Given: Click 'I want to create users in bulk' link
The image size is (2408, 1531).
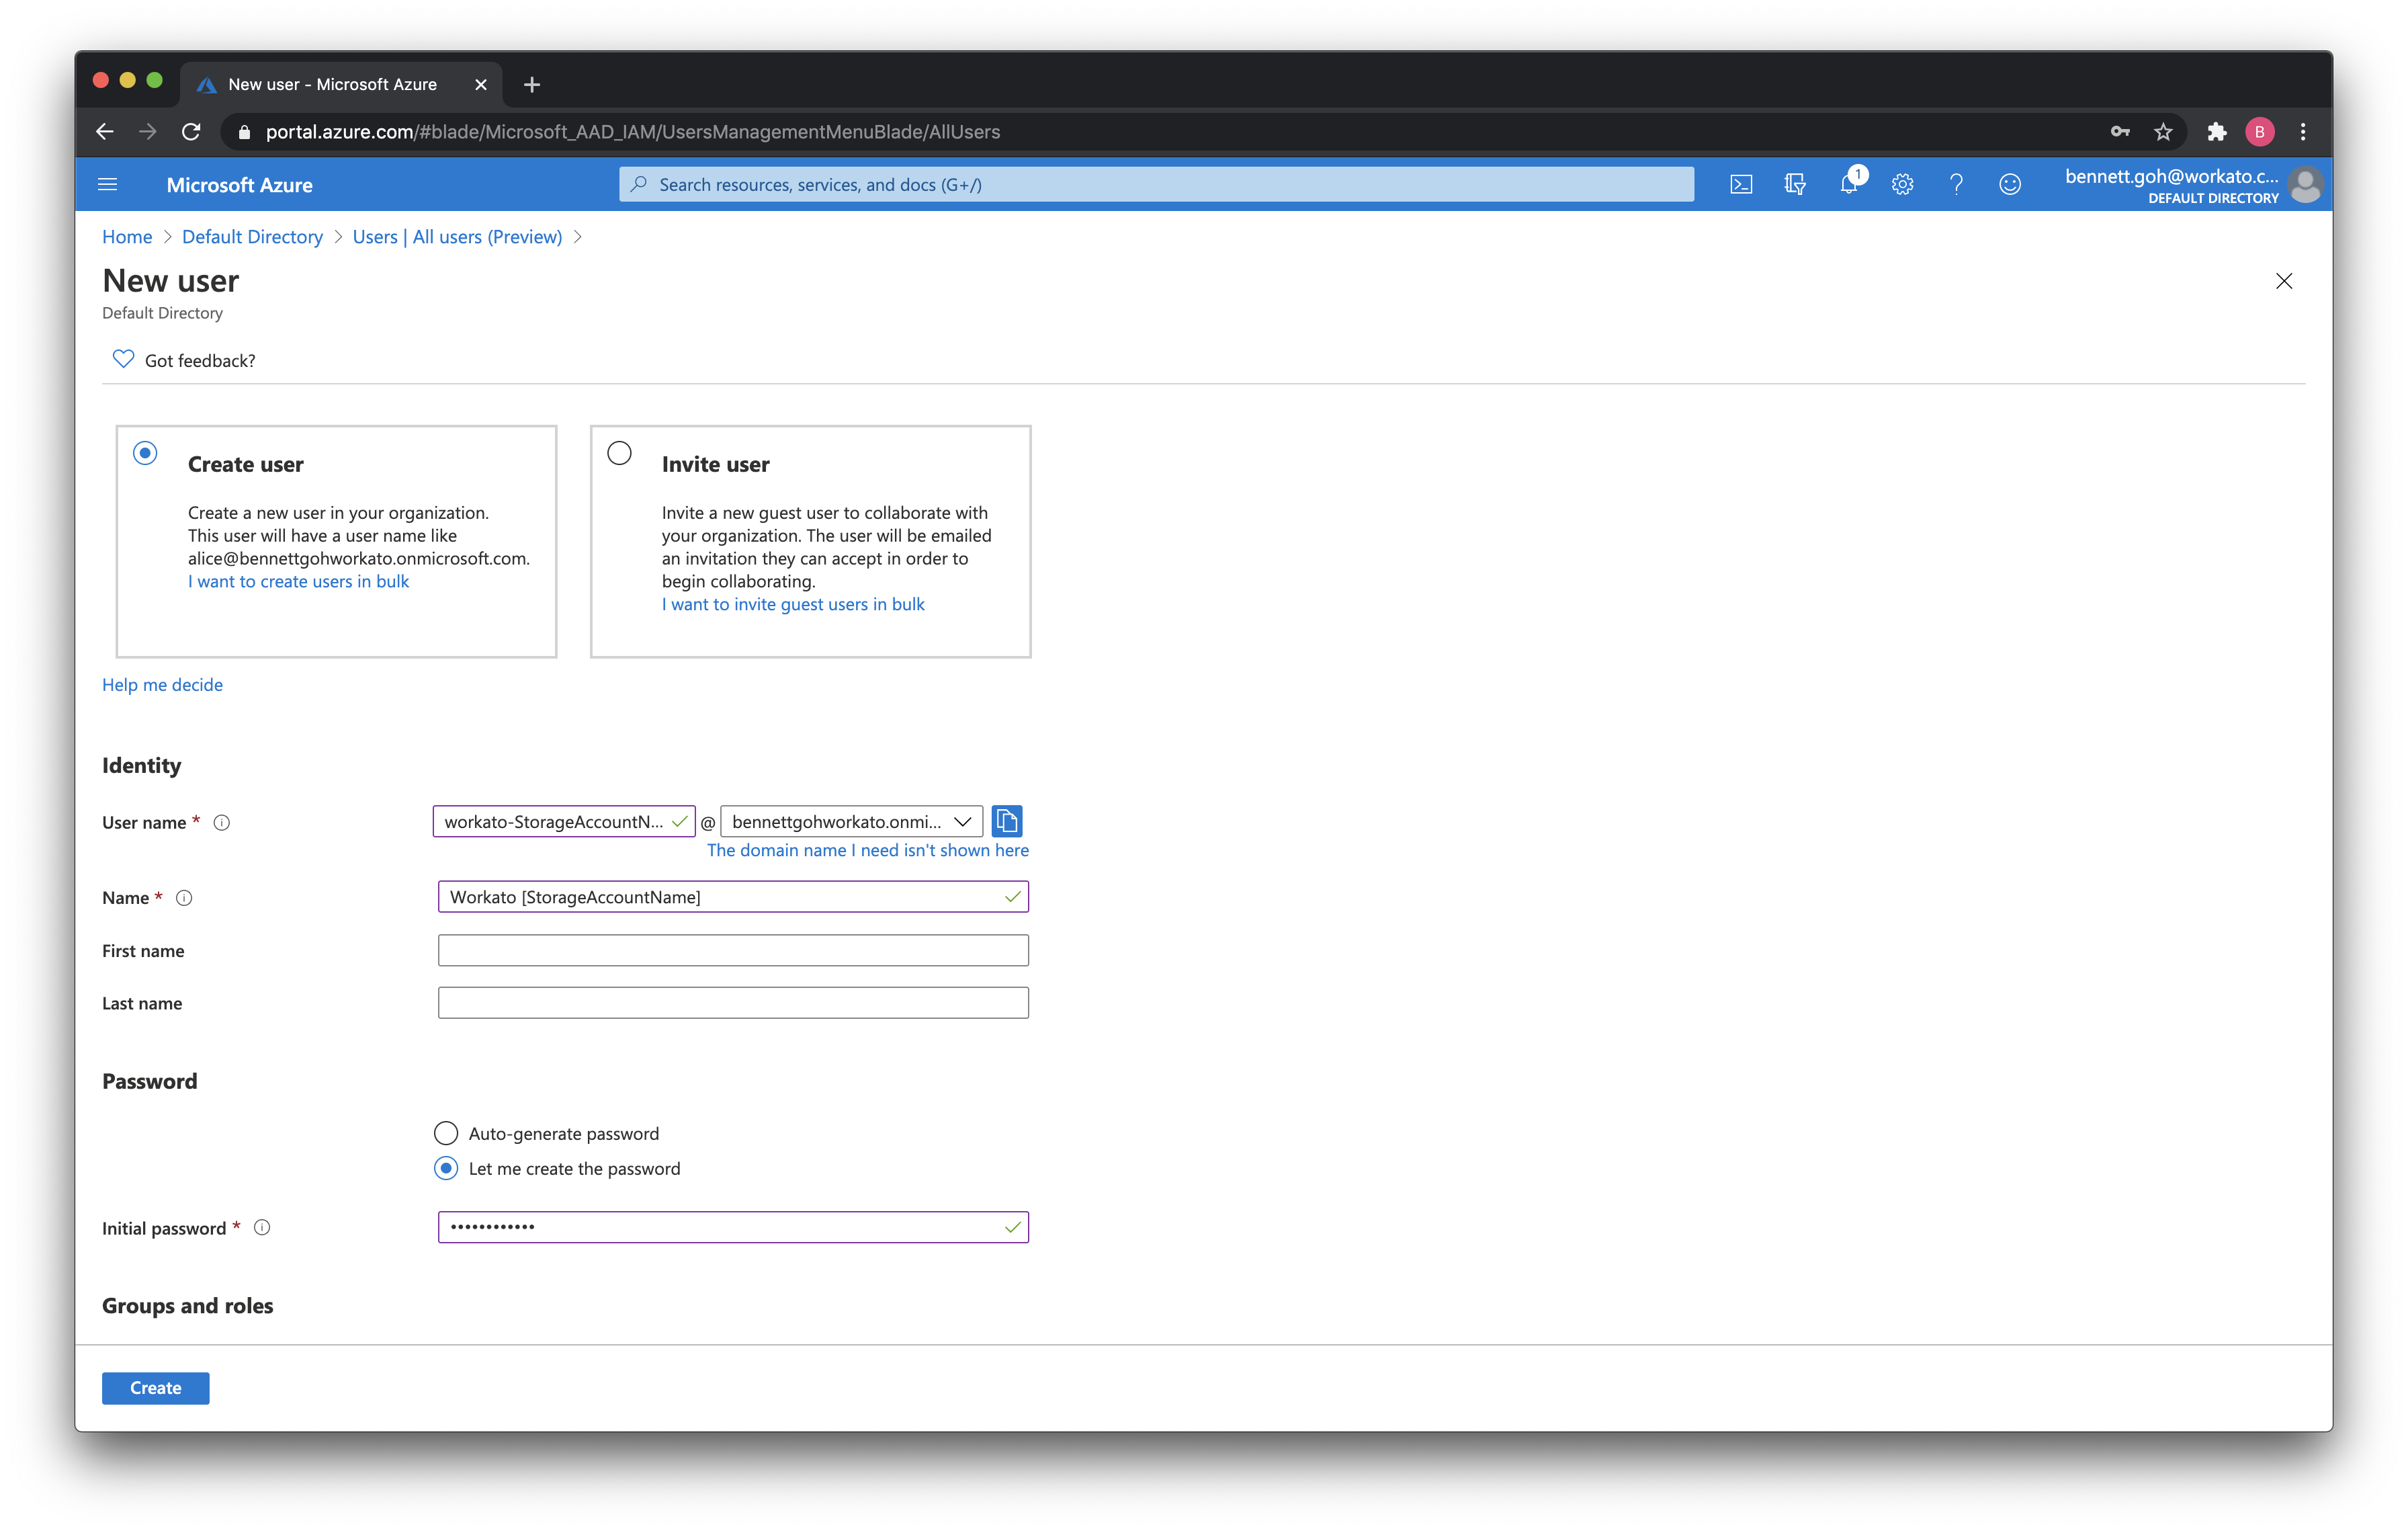Looking at the screenshot, I should coord(298,581).
